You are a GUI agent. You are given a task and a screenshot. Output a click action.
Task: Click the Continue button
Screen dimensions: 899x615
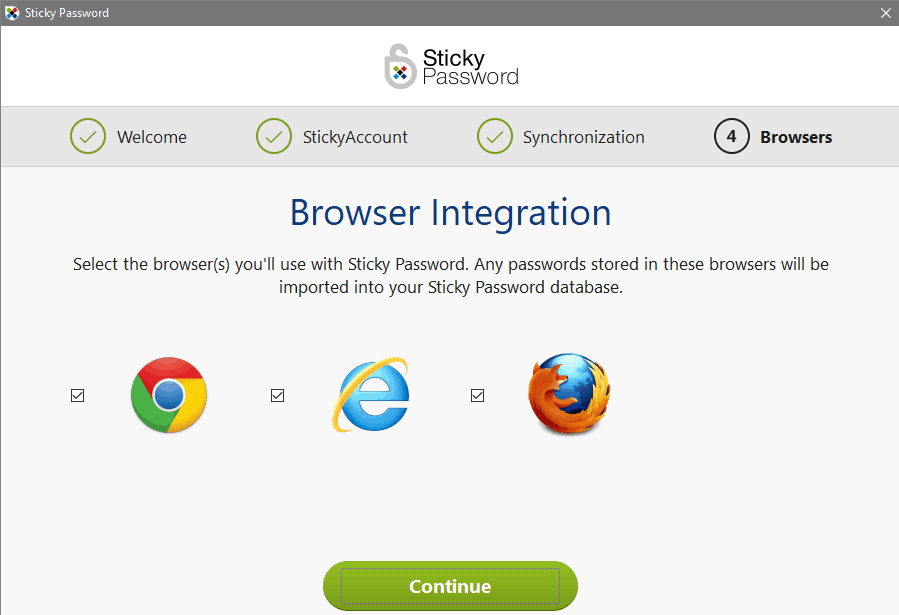point(449,586)
